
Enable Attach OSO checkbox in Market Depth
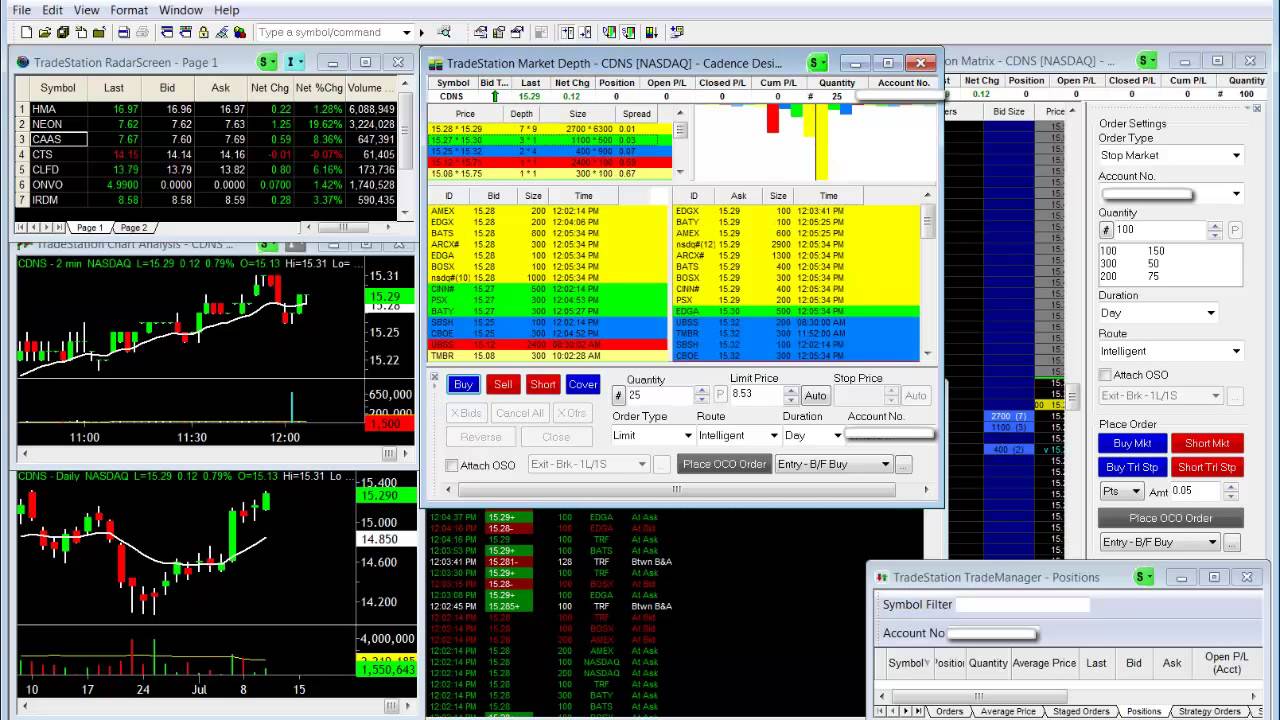pos(452,465)
